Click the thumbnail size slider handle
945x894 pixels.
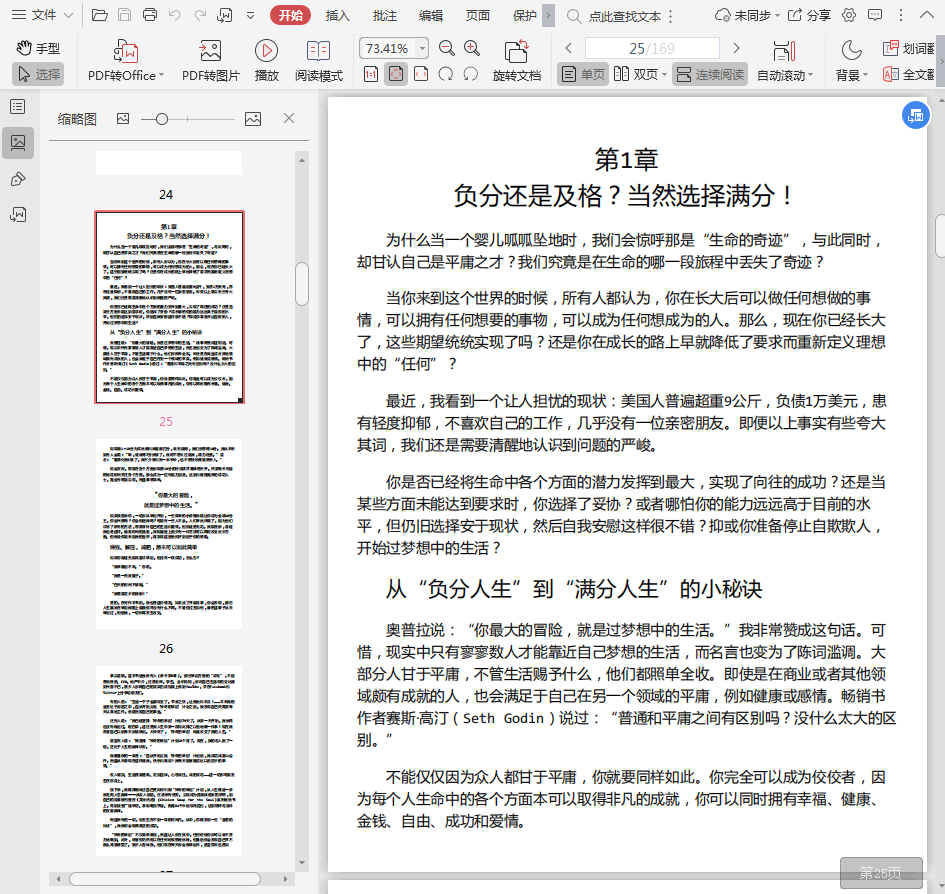click(x=162, y=119)
